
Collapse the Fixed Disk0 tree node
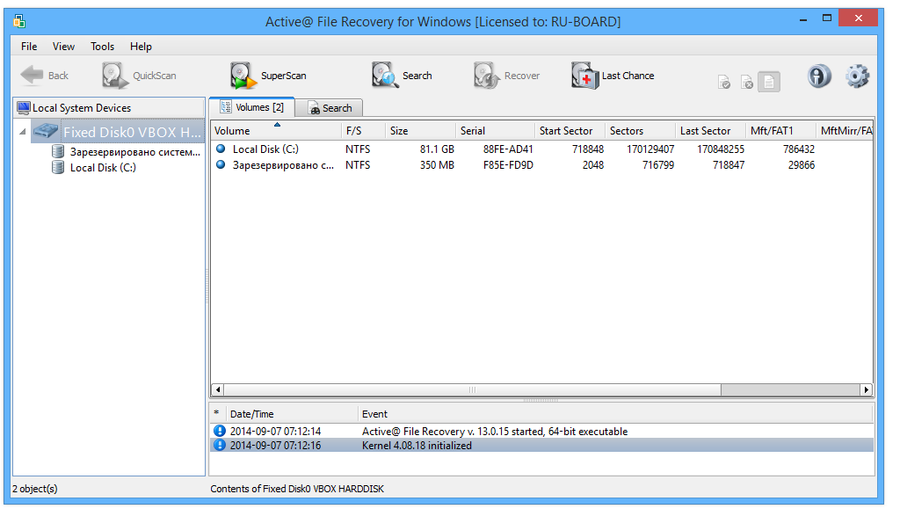pos(22,132)
